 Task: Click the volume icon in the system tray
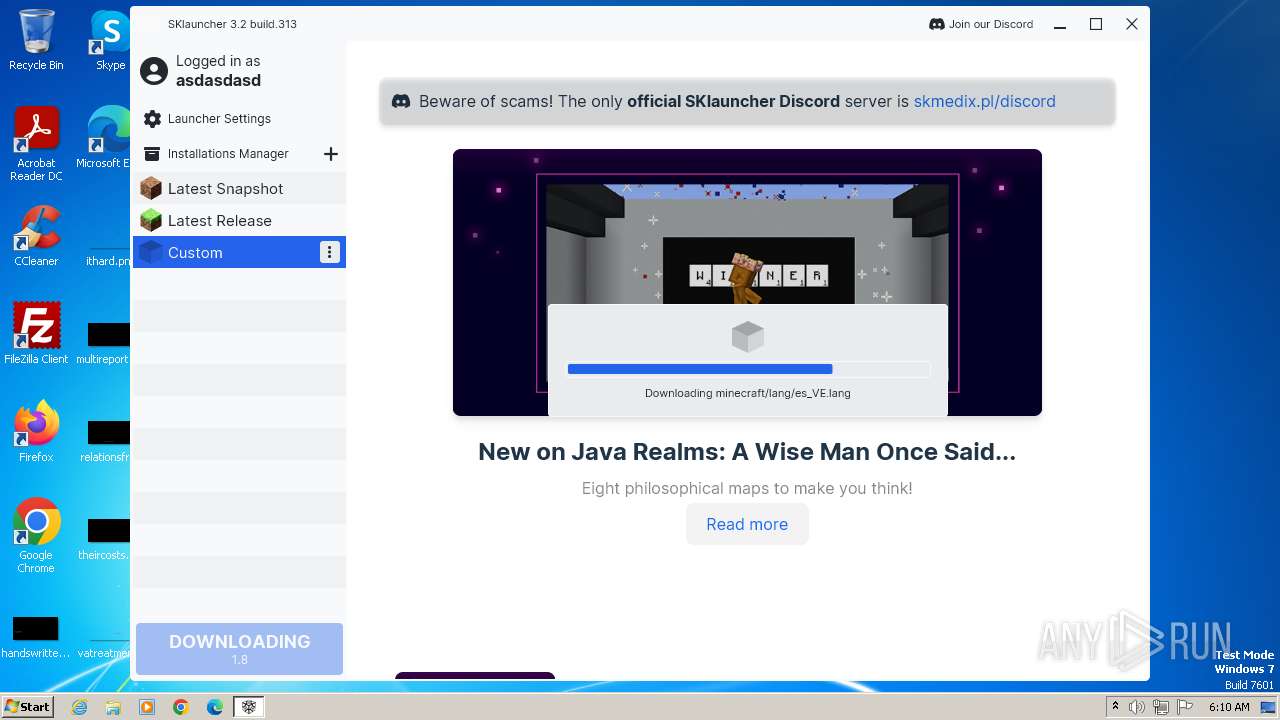tap(1137, 707)
